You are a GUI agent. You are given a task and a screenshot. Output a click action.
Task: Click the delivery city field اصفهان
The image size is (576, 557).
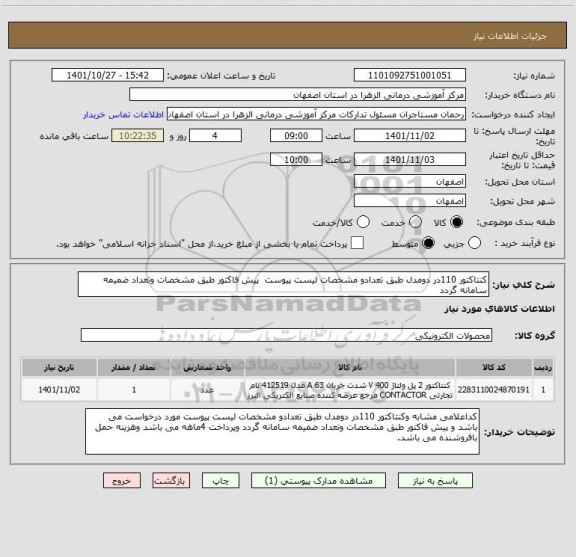click(x=410, y=201)
